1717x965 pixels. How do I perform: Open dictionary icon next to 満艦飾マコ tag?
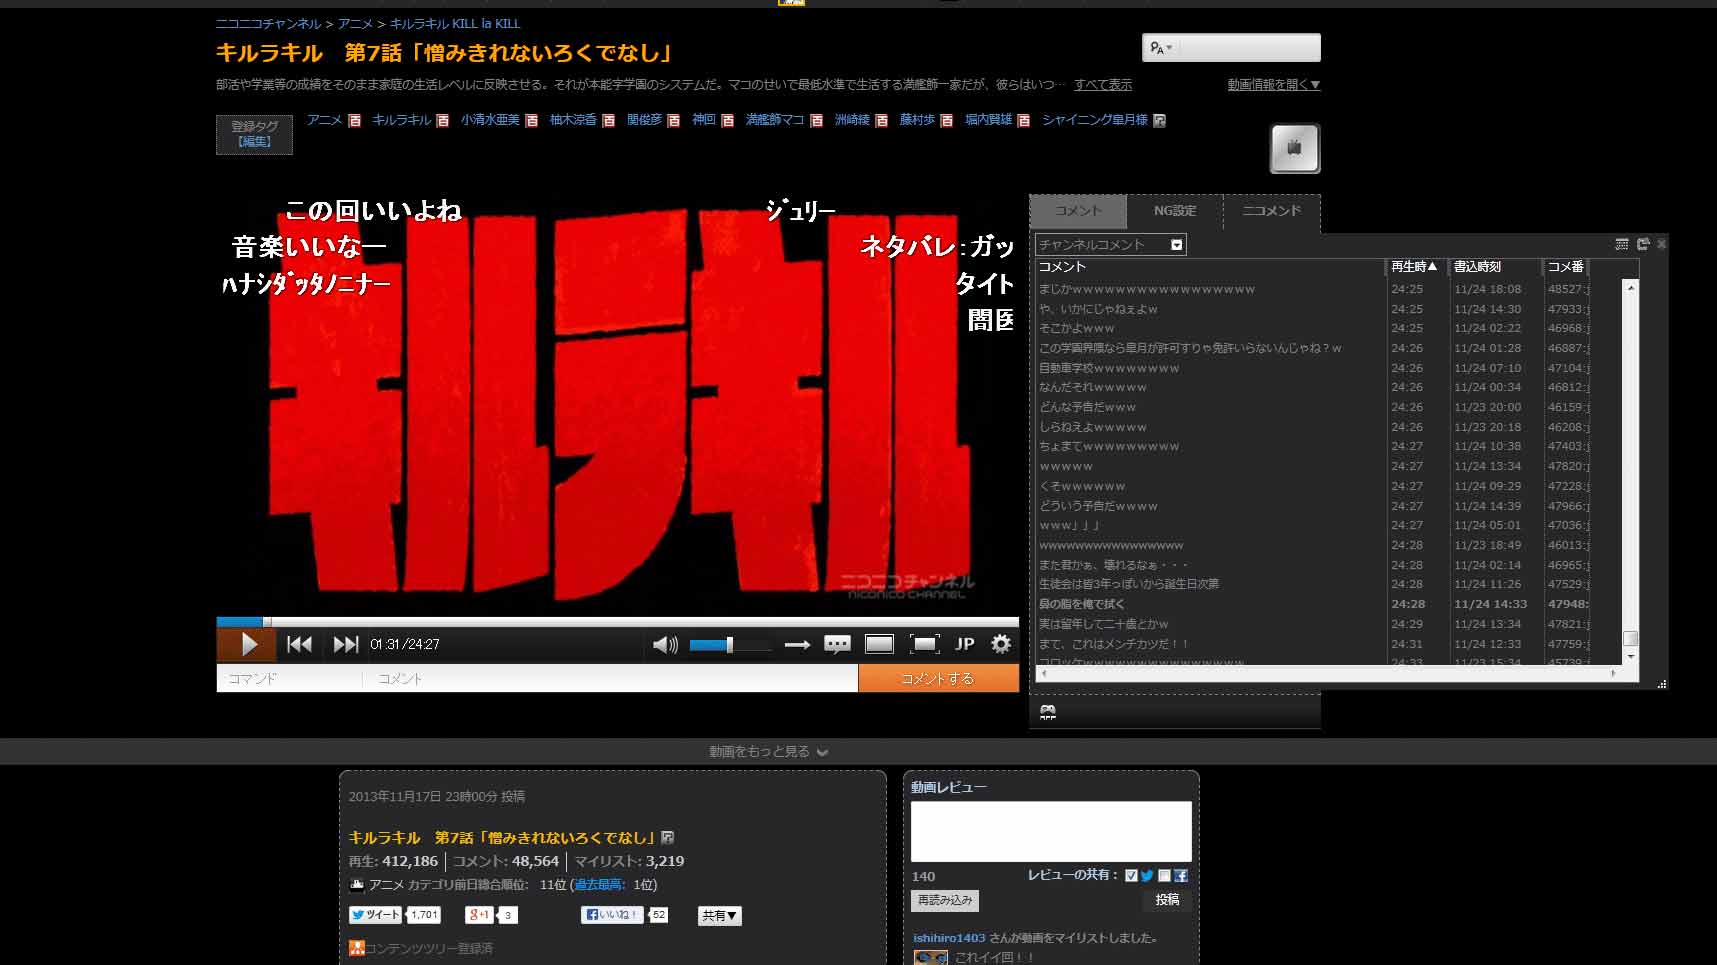(x=816, y=121)
